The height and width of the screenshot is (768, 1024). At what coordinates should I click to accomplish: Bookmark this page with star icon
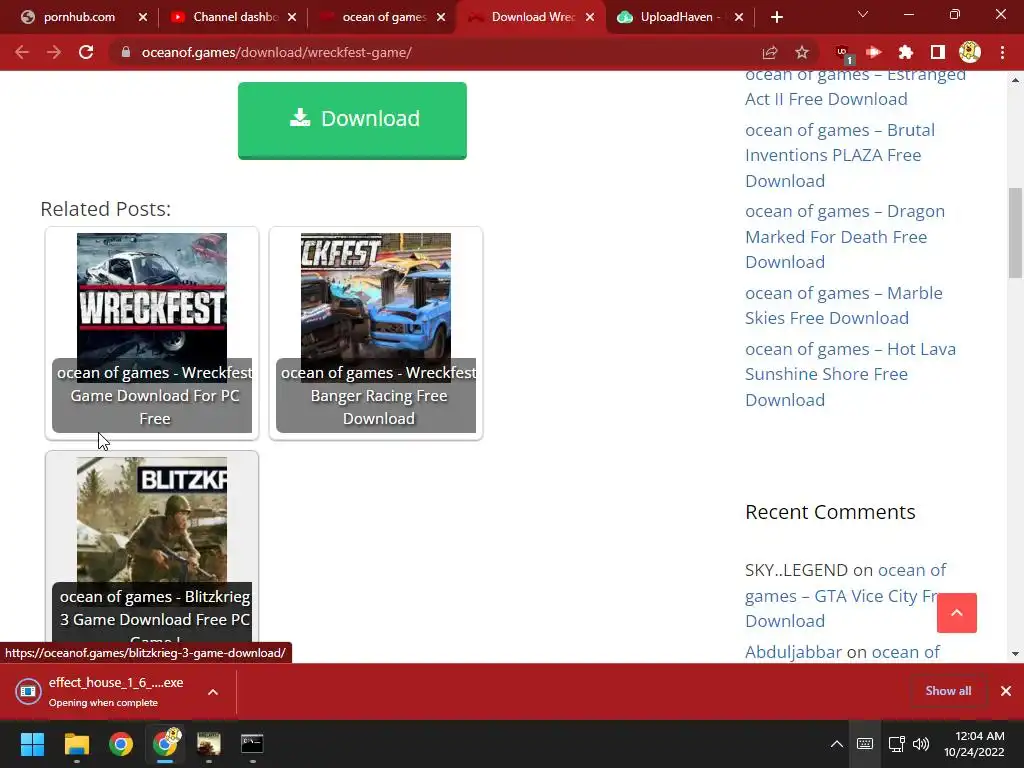[802, 52]
